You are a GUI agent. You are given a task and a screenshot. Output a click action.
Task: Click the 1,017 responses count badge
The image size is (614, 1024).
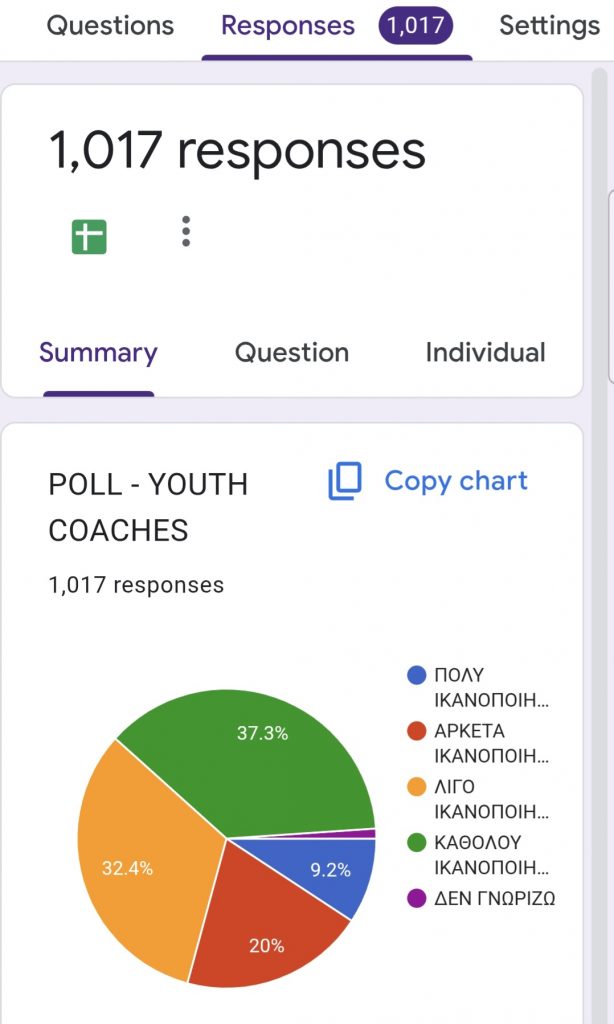click(415, 26)
